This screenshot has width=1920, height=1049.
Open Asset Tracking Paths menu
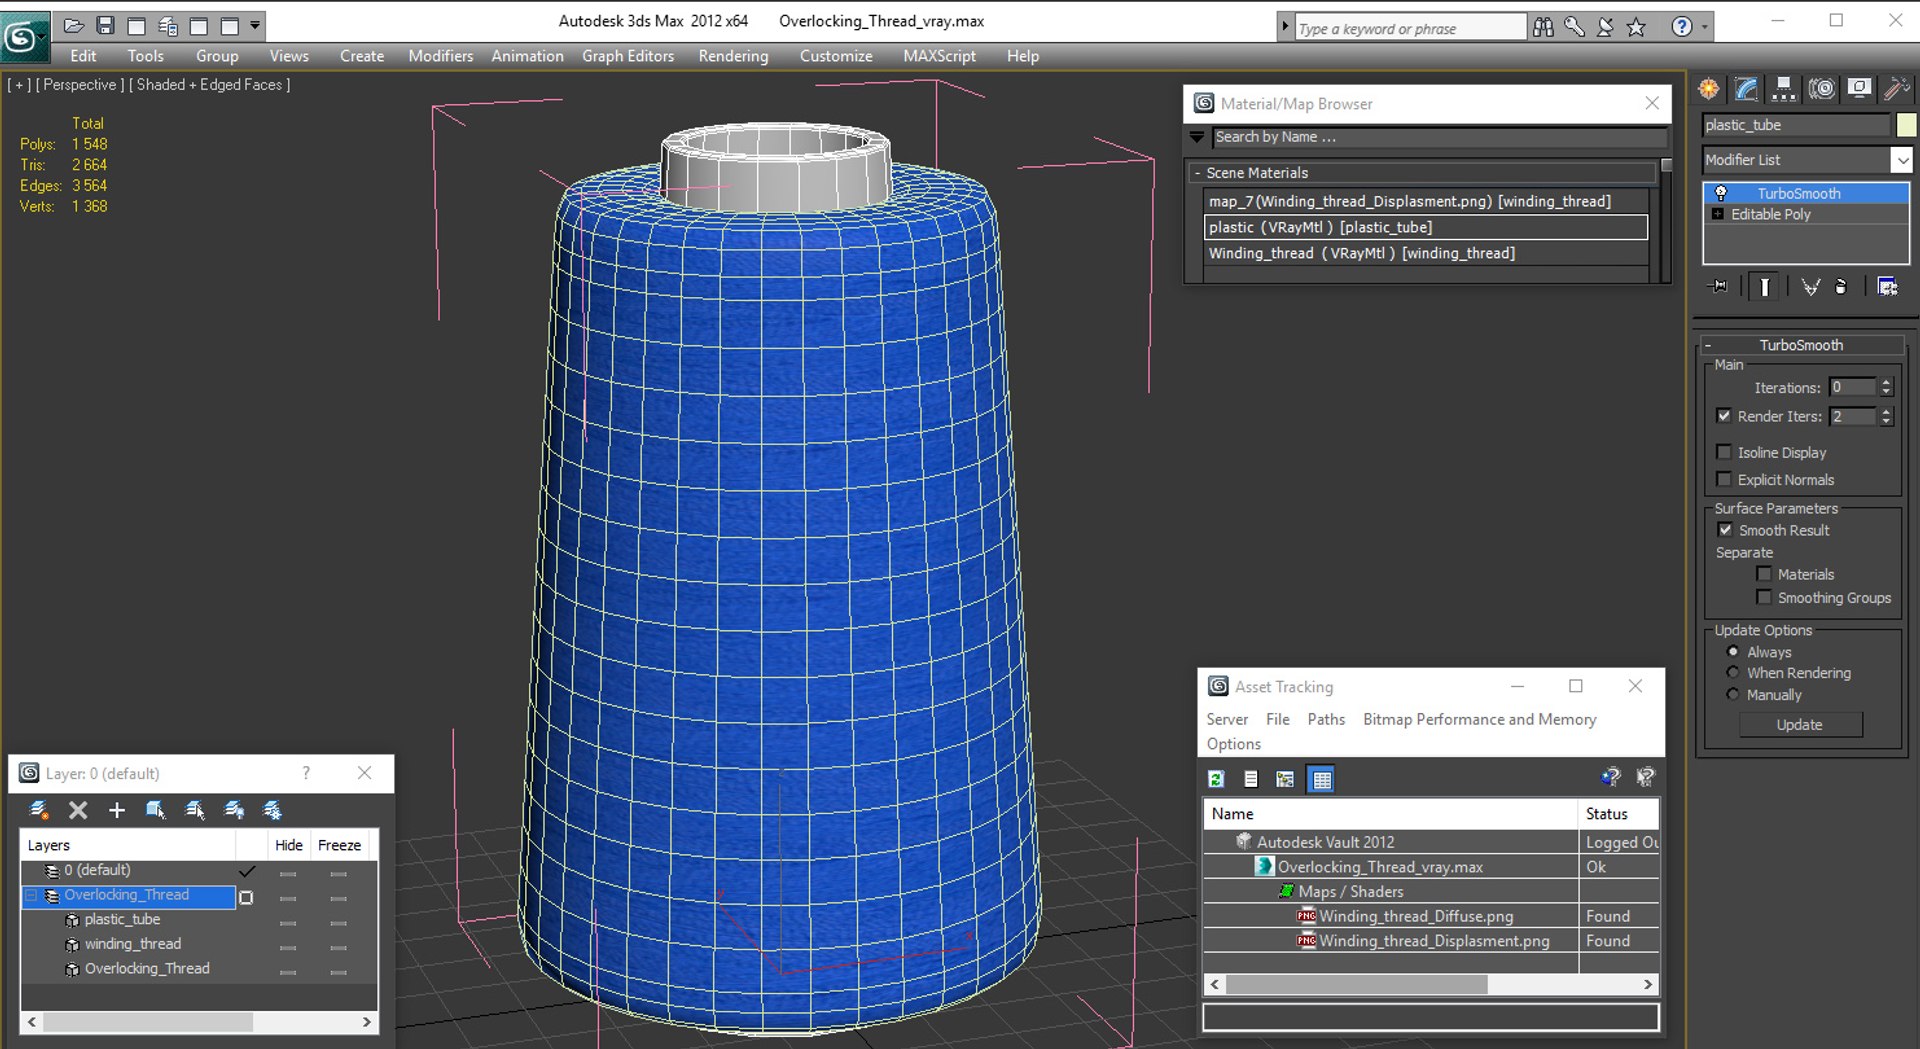tap(1326, 719)
